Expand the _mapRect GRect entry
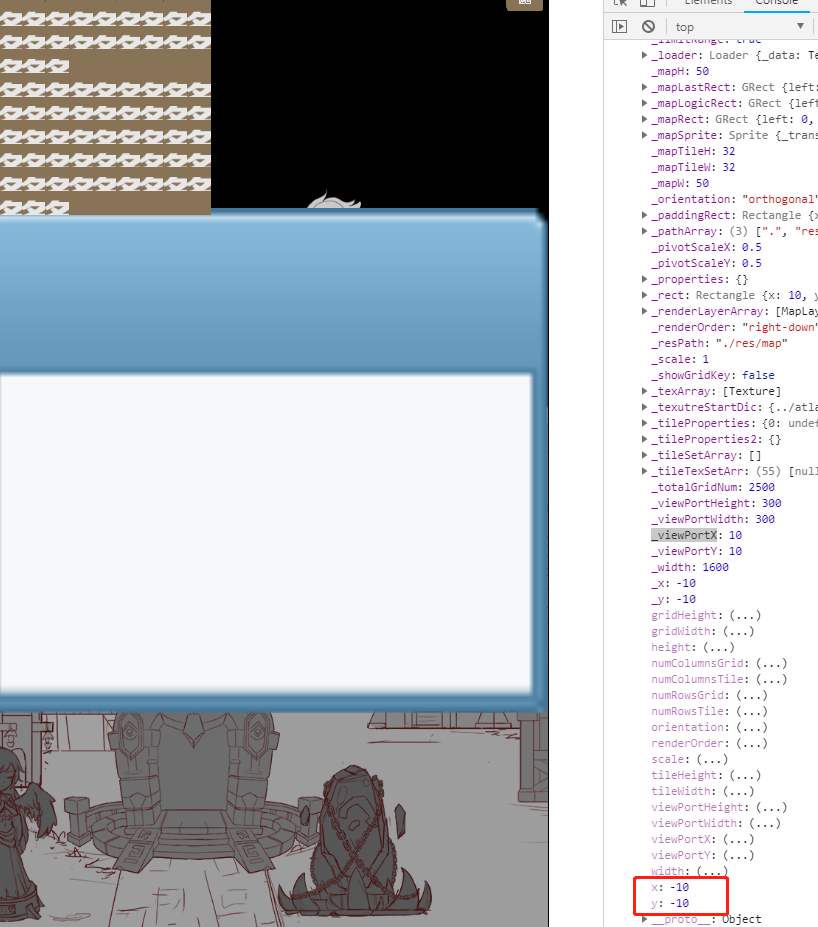Screen dimensions: 818x927 [644, 119]
